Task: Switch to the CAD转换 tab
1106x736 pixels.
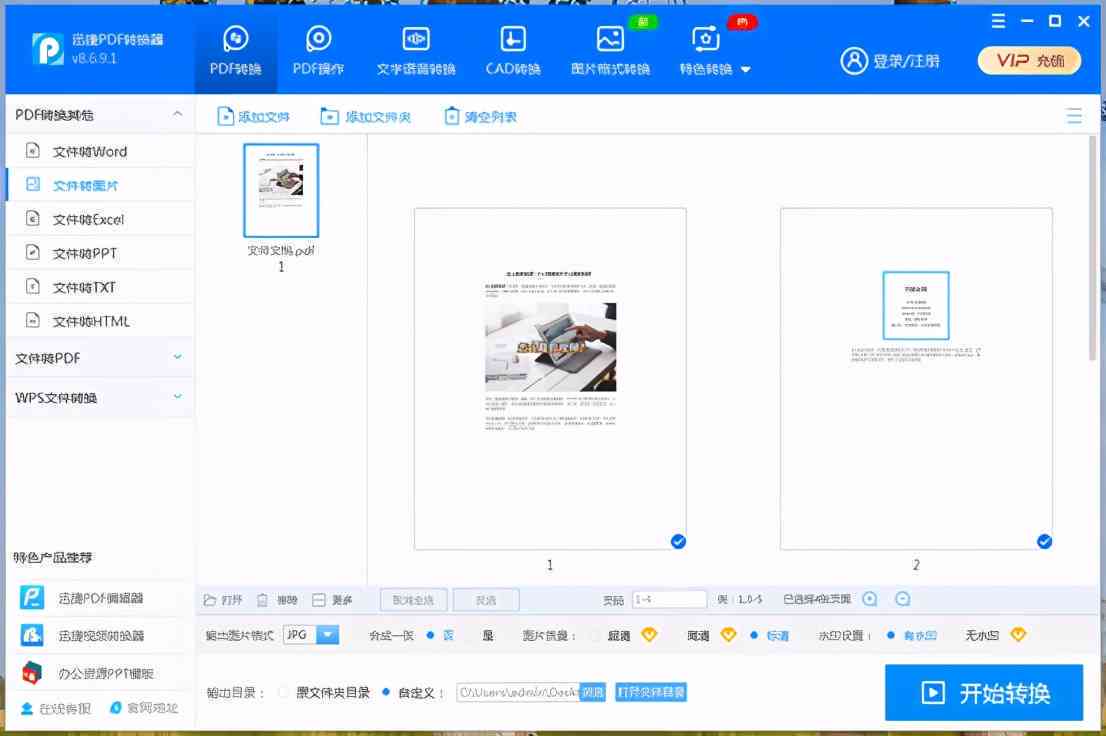Action: 513,51
